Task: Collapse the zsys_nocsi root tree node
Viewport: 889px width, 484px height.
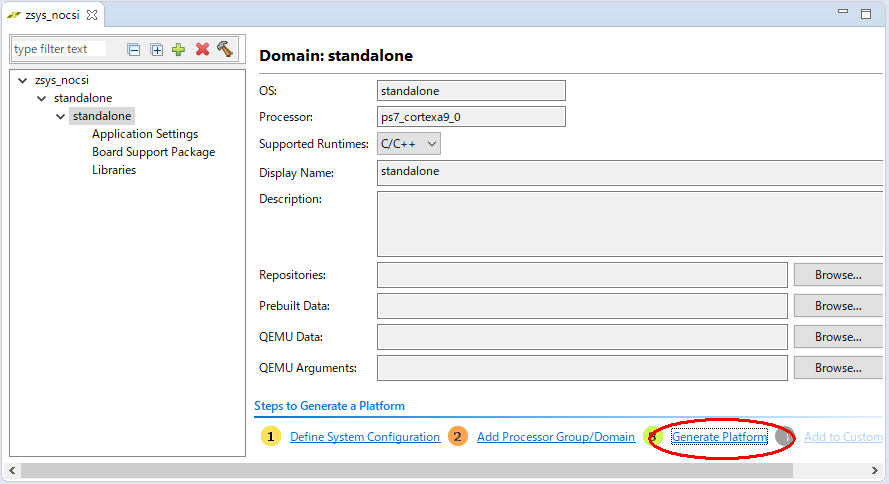Action: click(x=23, y=80)
